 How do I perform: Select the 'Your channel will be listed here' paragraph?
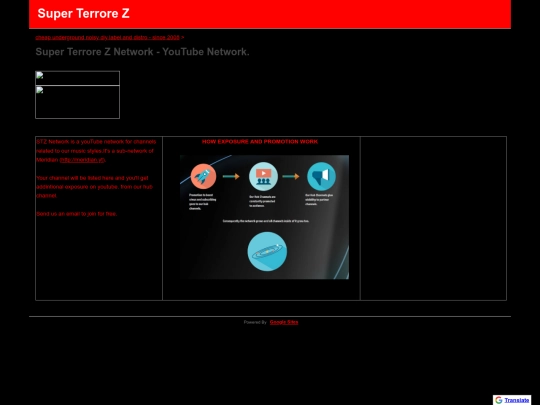coord(95,187)
